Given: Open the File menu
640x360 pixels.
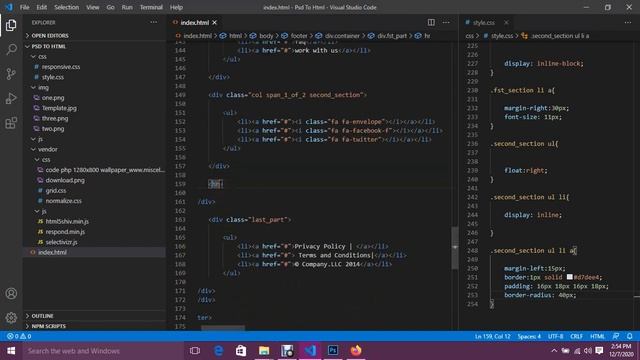Looking at the screenshot, I should point(24,7).
